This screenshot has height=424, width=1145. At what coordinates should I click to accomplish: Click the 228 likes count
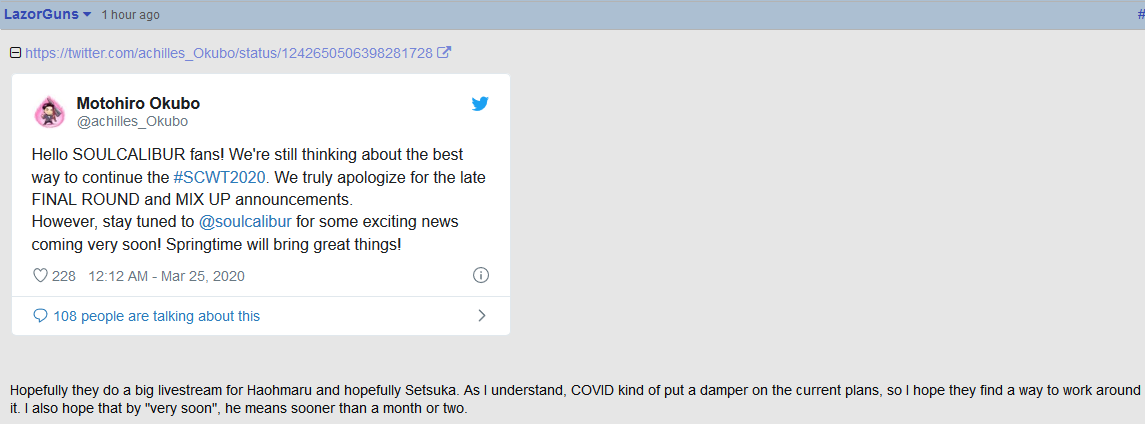(x=64, y=276)
